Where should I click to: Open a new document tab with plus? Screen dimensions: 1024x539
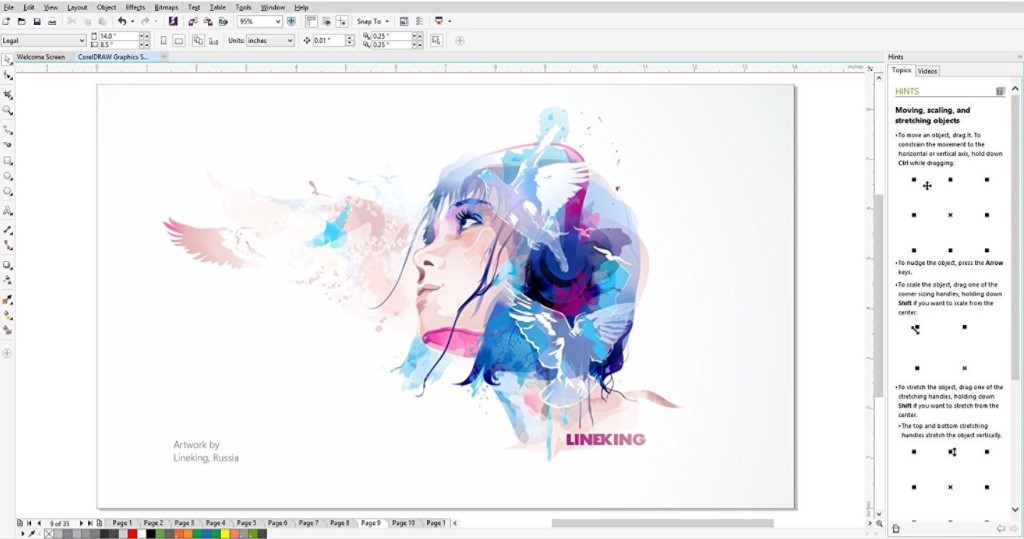(164, 57)
